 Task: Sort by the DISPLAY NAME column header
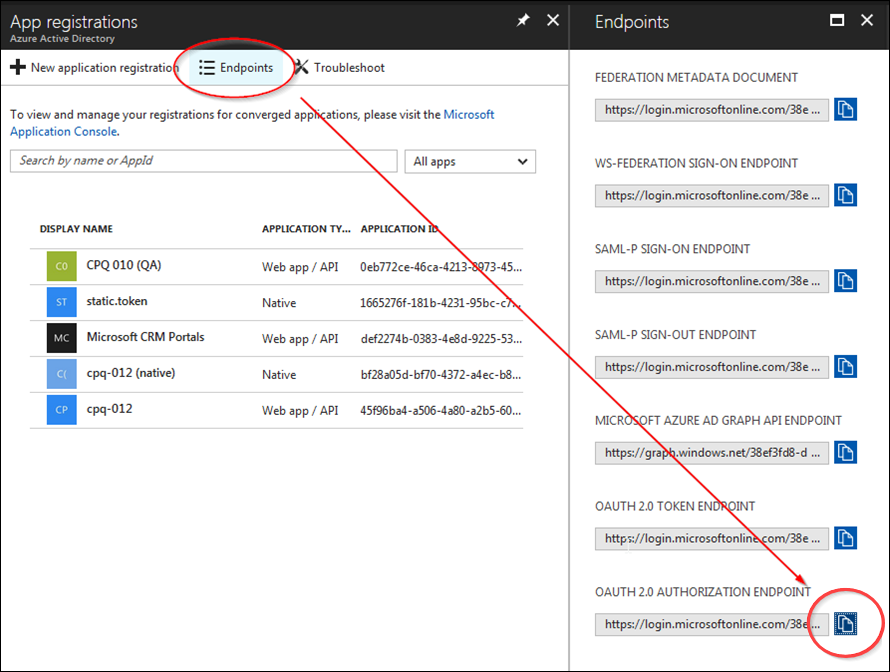75,228
